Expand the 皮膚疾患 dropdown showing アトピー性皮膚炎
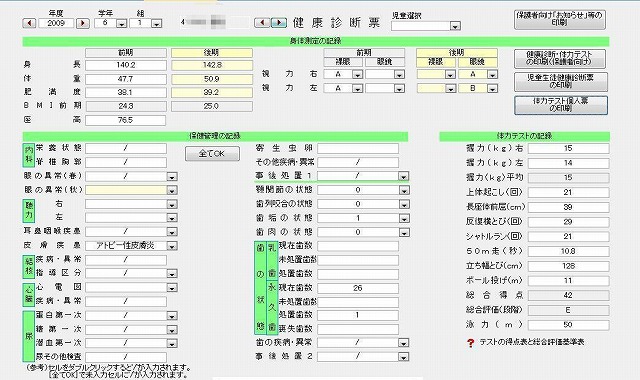This screenshot has width=640, height=380. point(172,246)
